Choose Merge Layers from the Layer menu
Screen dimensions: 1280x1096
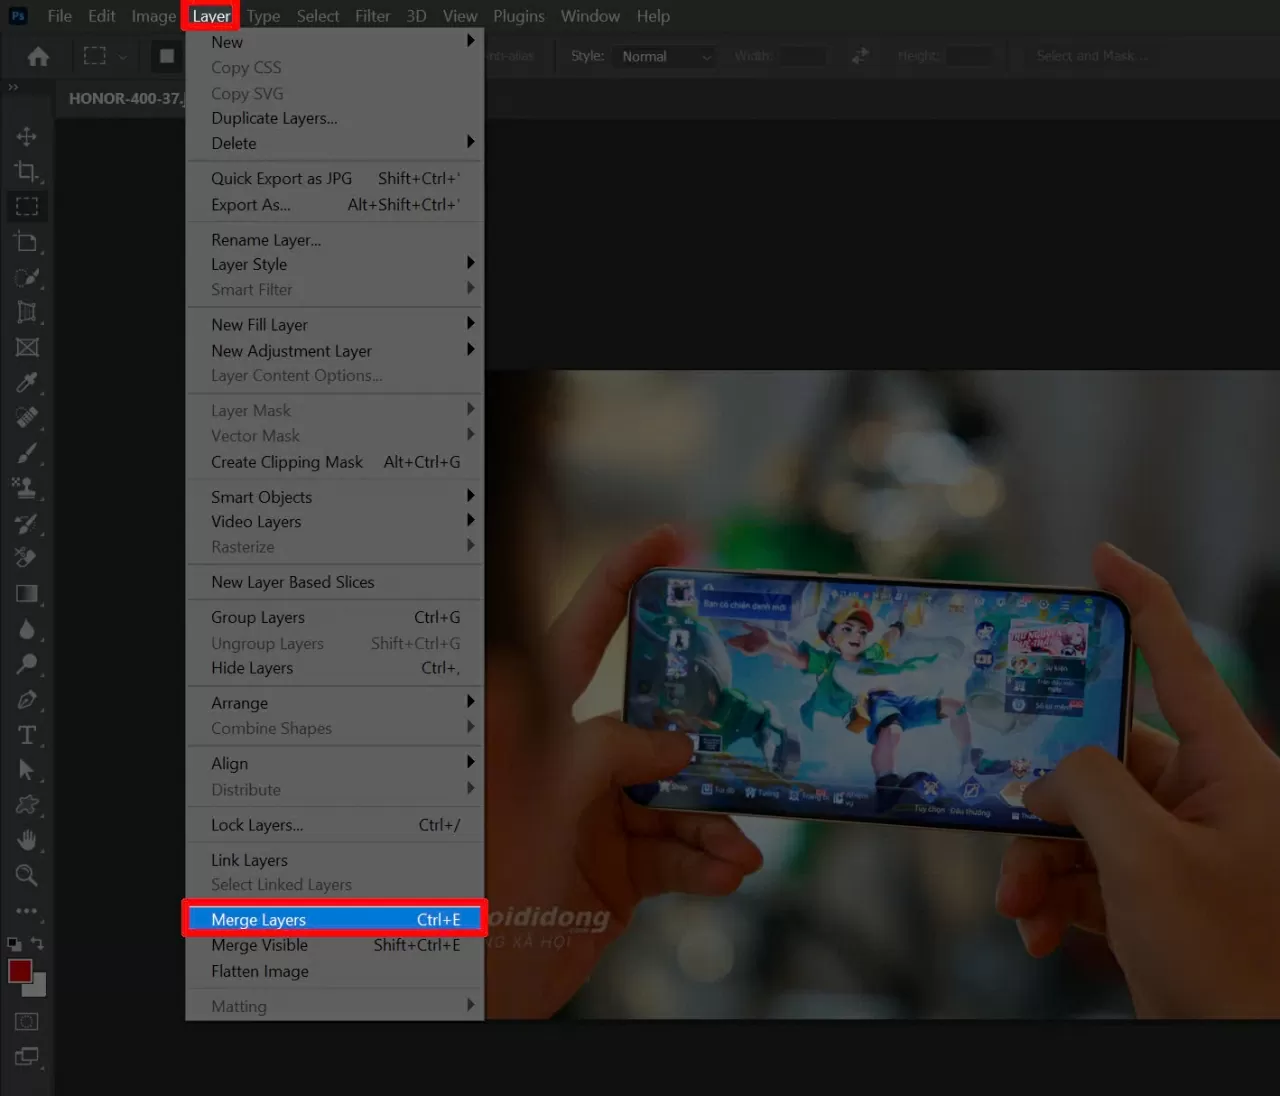click(259, 919)
